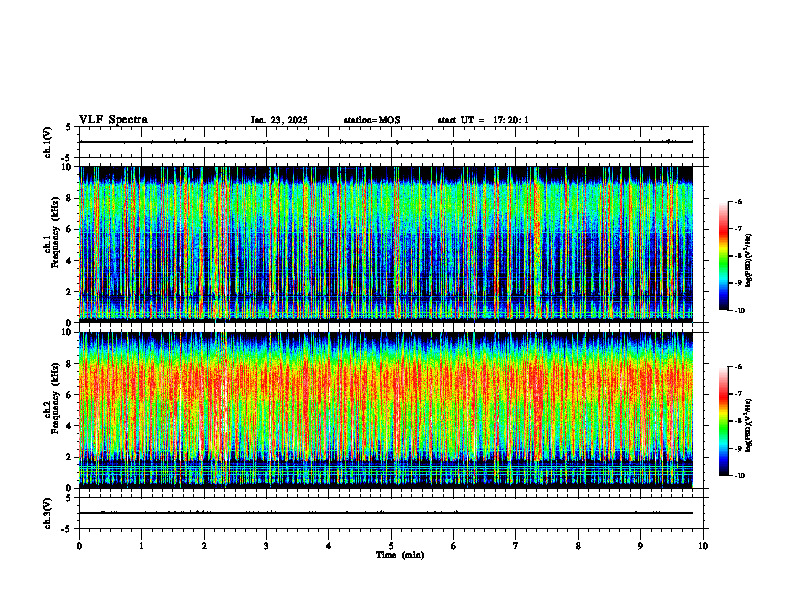The width and height of the screenshot is (792, 612).
Task: Click the ch.2 spectrogram color scale bar
Action: [x=723, y=421]
